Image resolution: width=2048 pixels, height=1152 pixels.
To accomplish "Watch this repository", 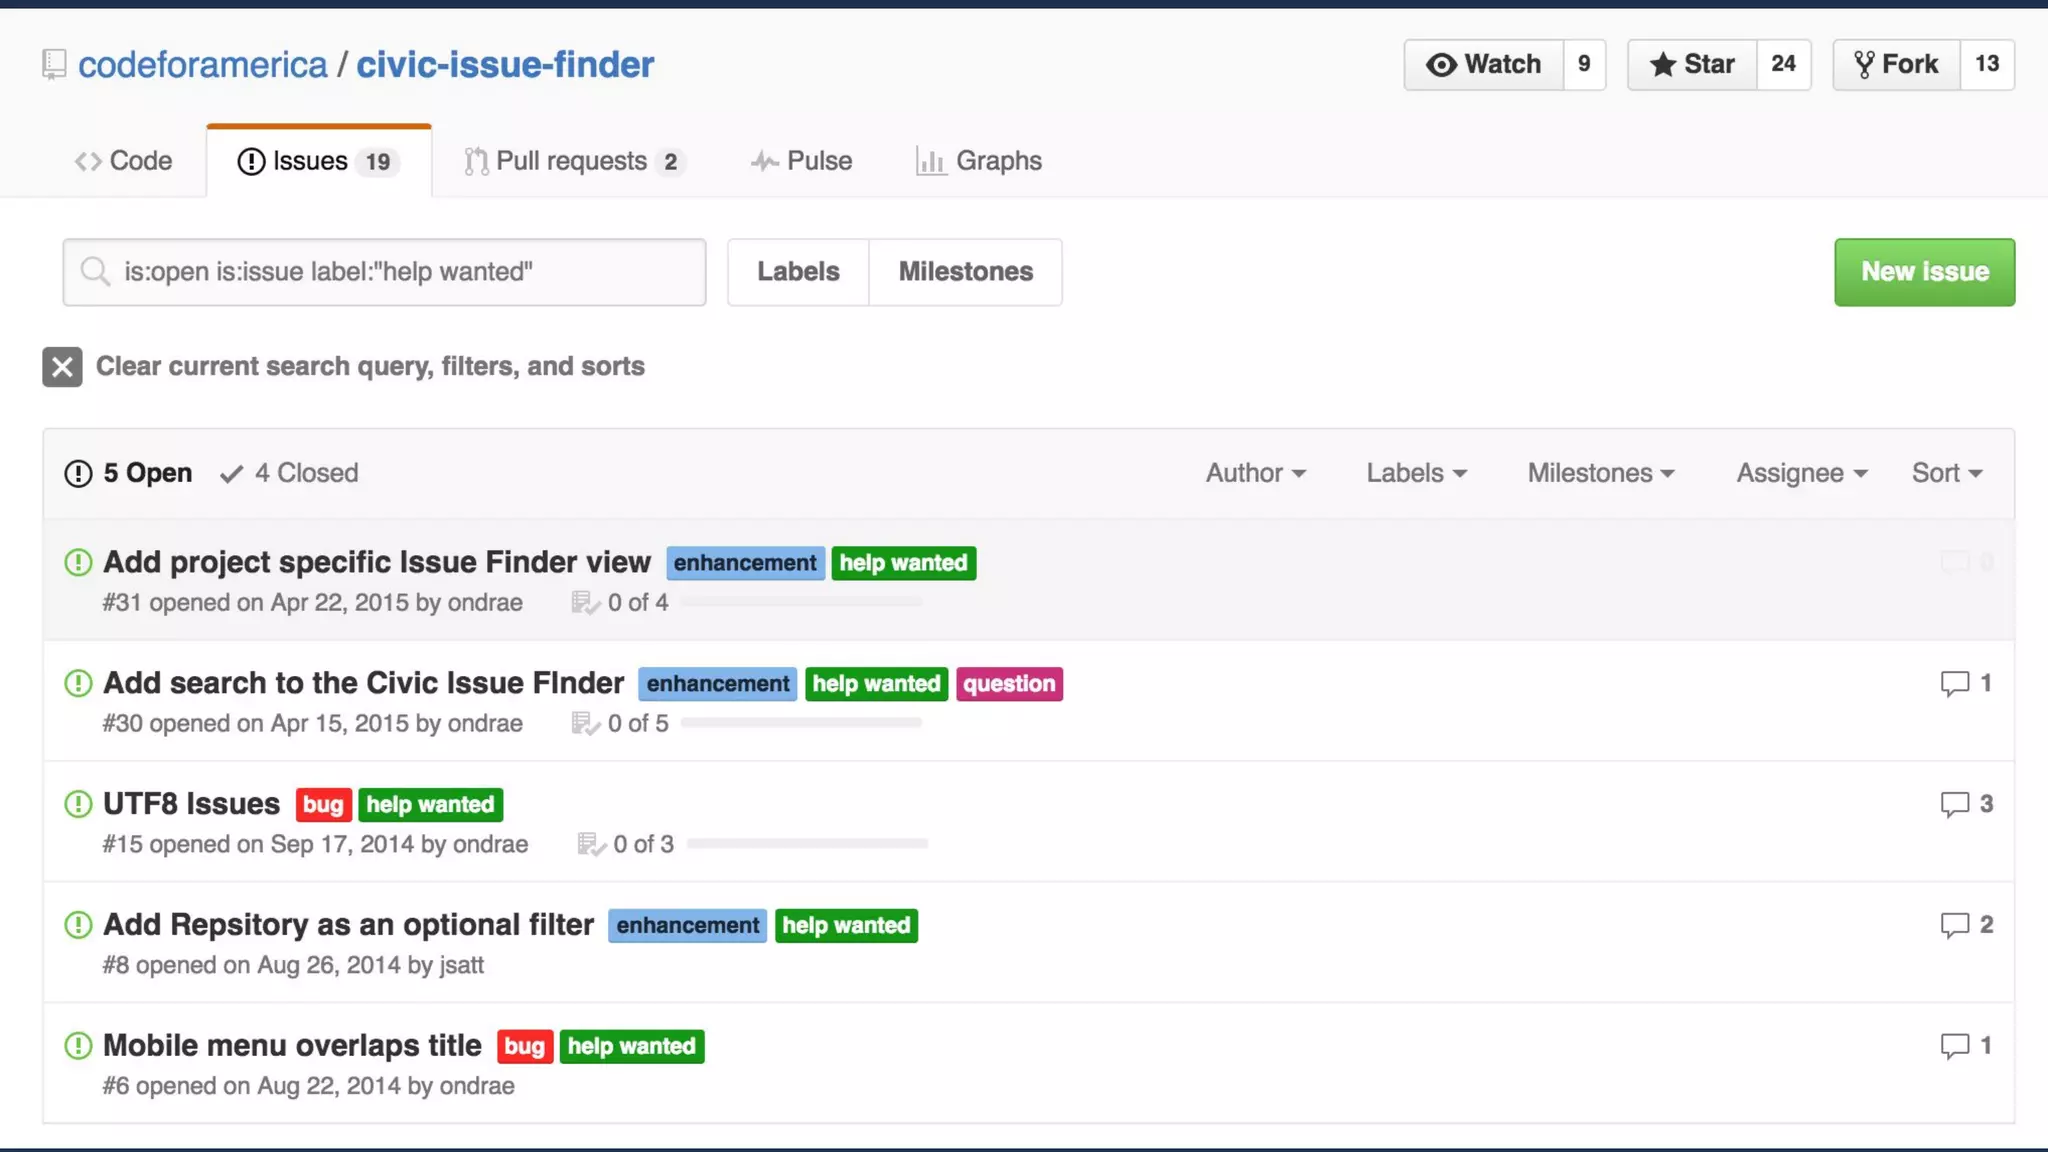I will pyautogui.click(x=1484, y=65).
